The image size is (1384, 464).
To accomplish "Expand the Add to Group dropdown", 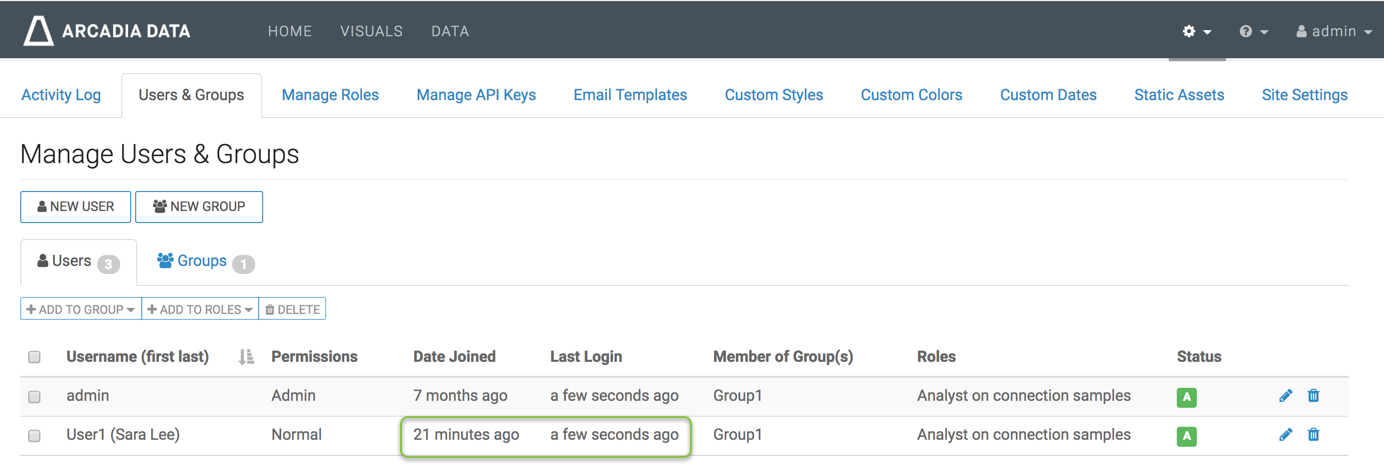I will (81, 310).
